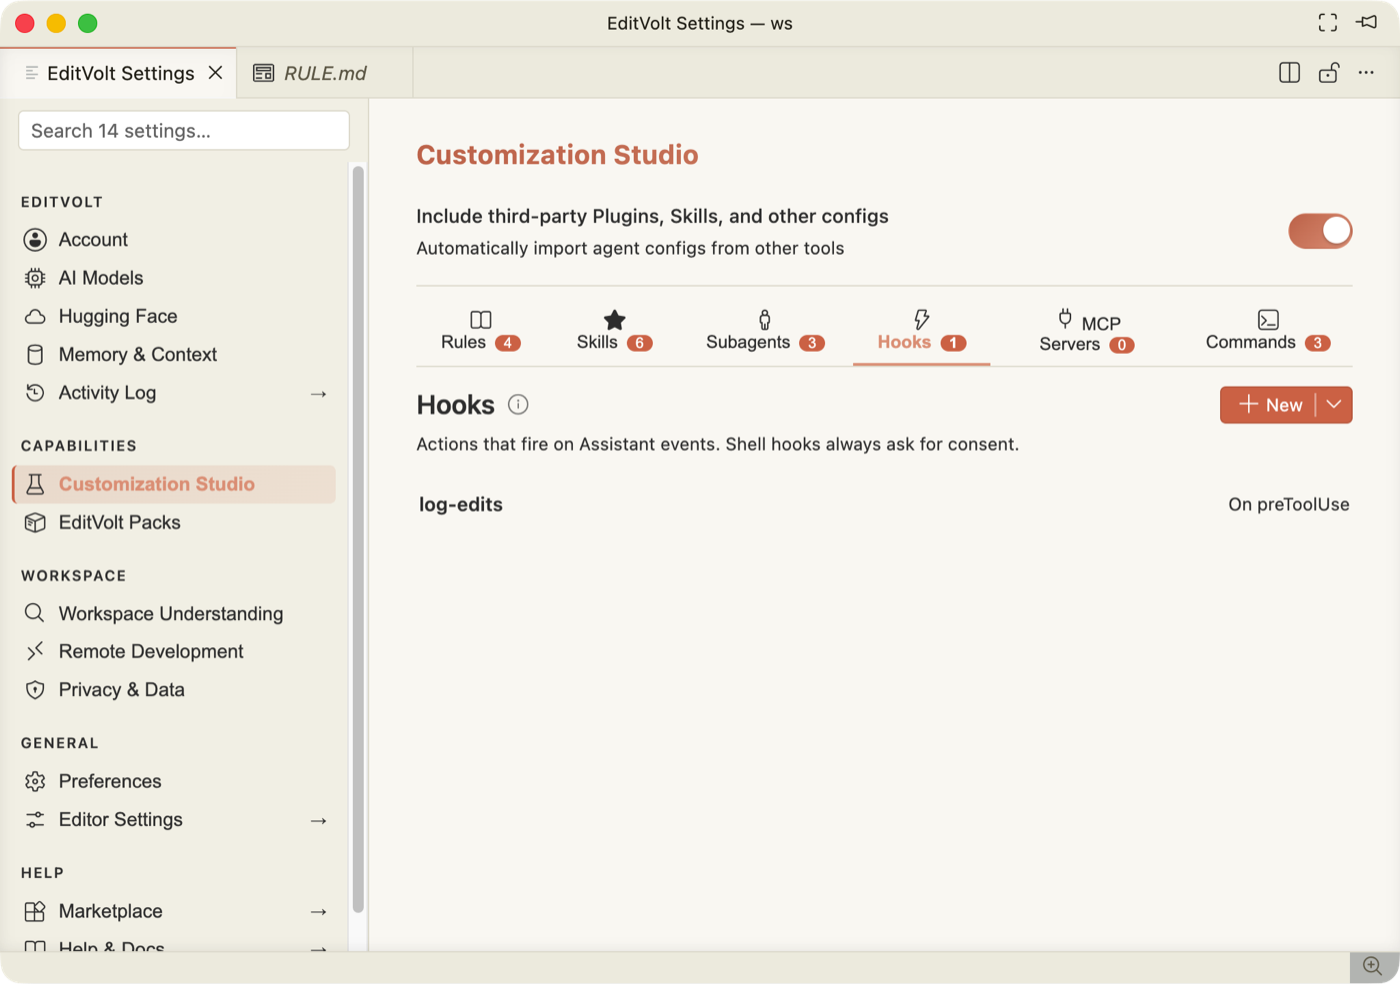This screenshot has height=984, width=1400.
Task: Switch to the Rules tab
Action: [x=481, y=331]
